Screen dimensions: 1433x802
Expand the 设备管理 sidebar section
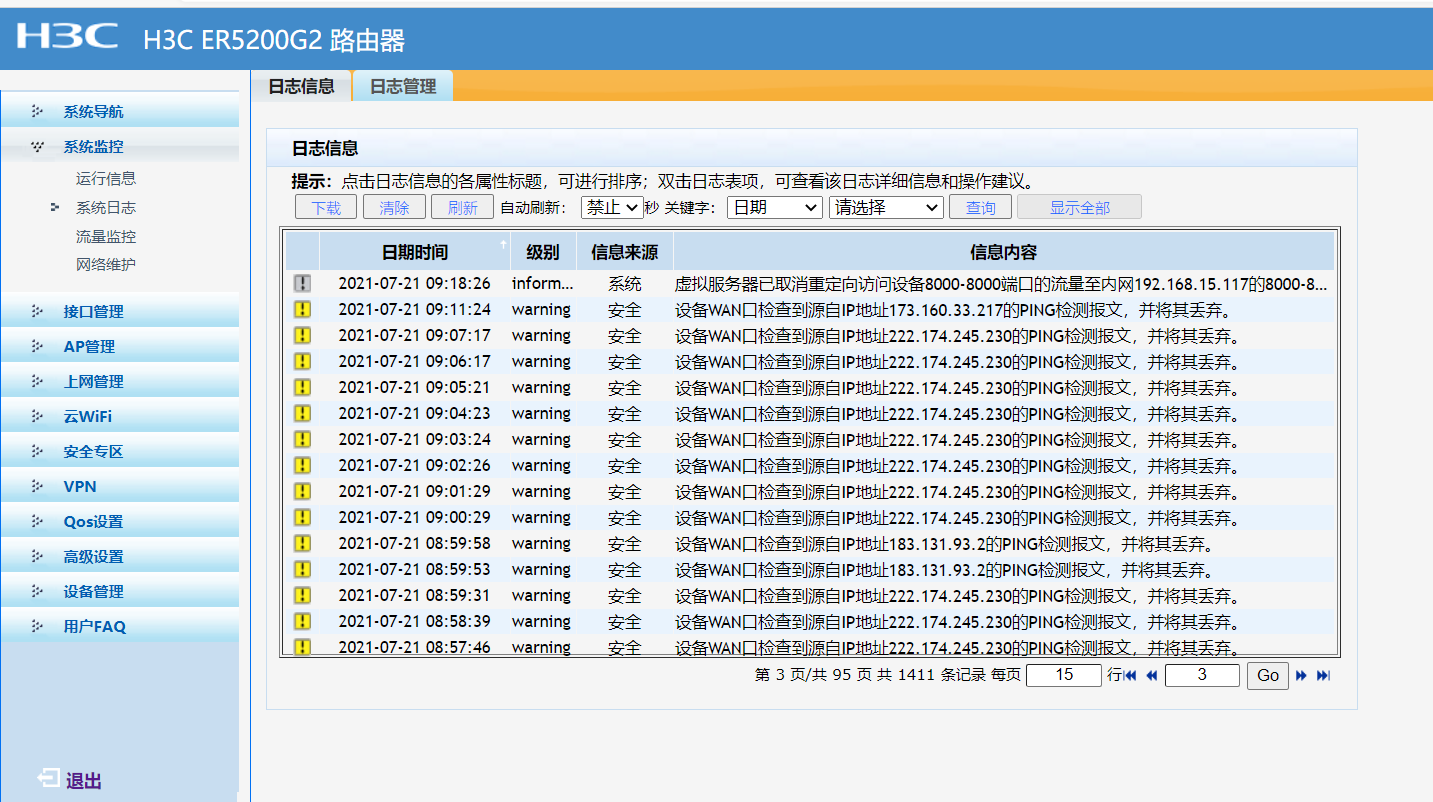120,592
